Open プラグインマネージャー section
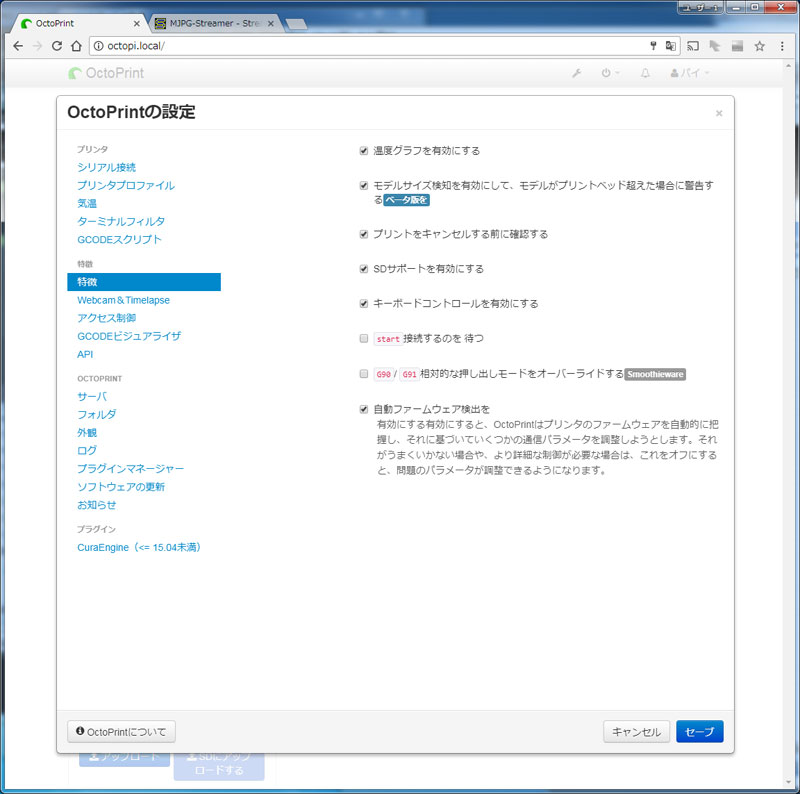The width and height of the screenshot is (800, 794). pos(131,469)
